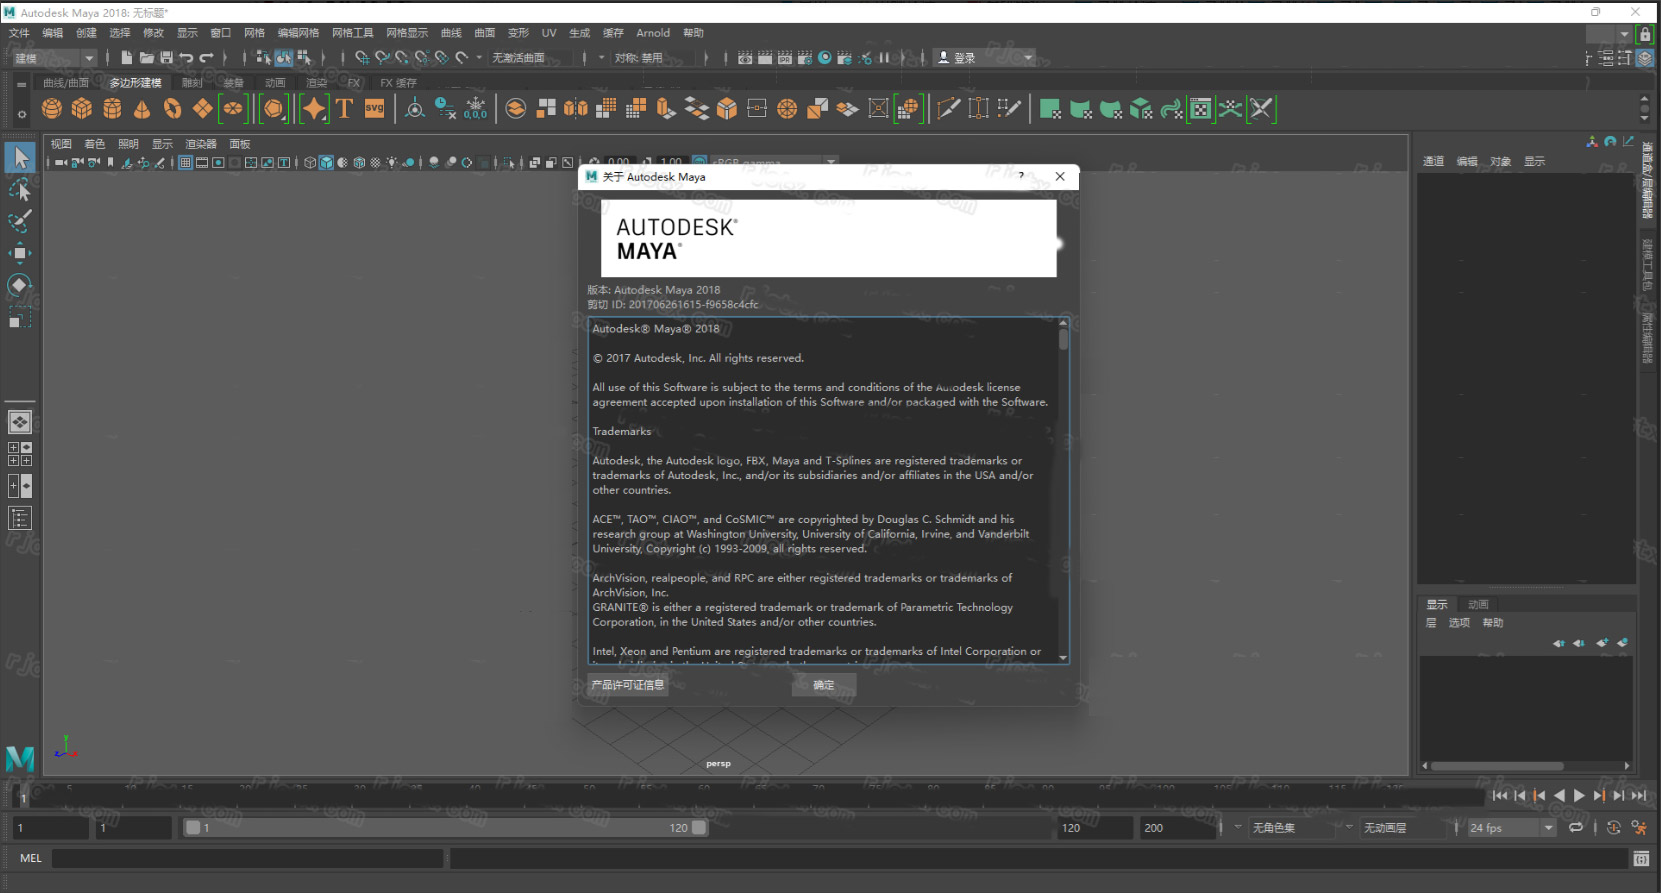Create a polygon torus from the shelf
Image resolution: width=1661 pixels, height=893 pixels.
point(172,109)
